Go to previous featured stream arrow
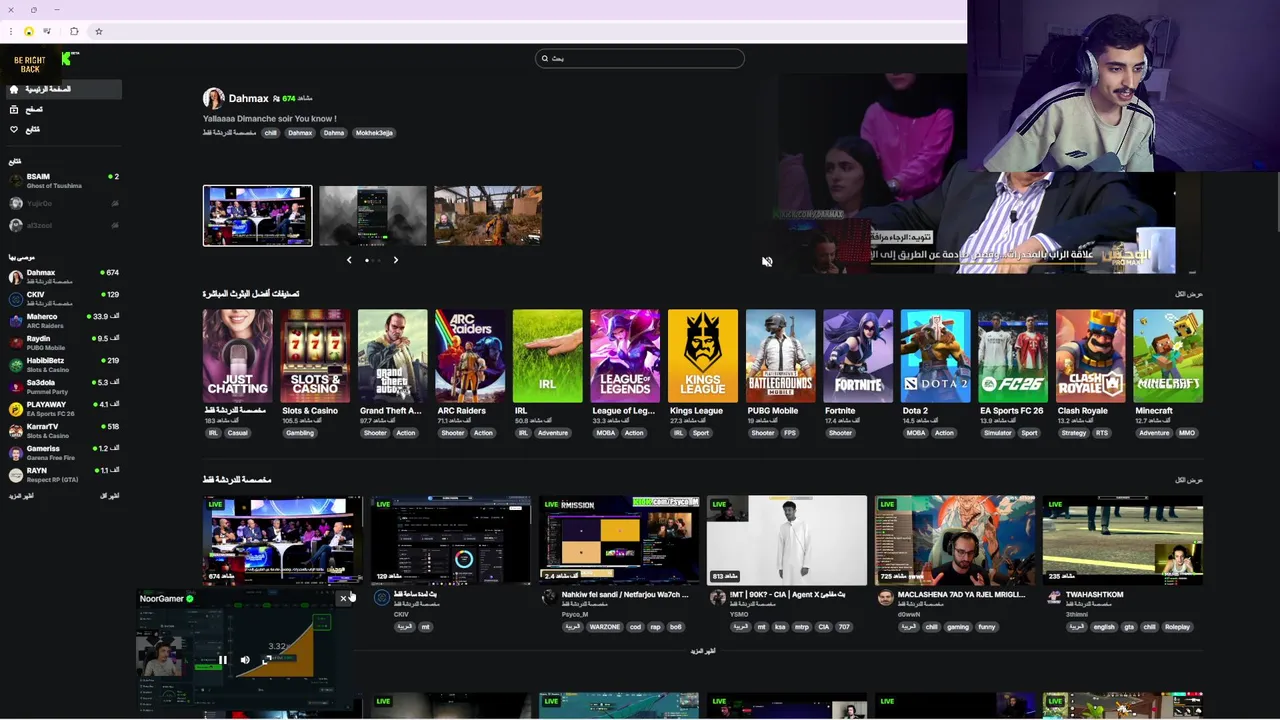 pos(349,260)
